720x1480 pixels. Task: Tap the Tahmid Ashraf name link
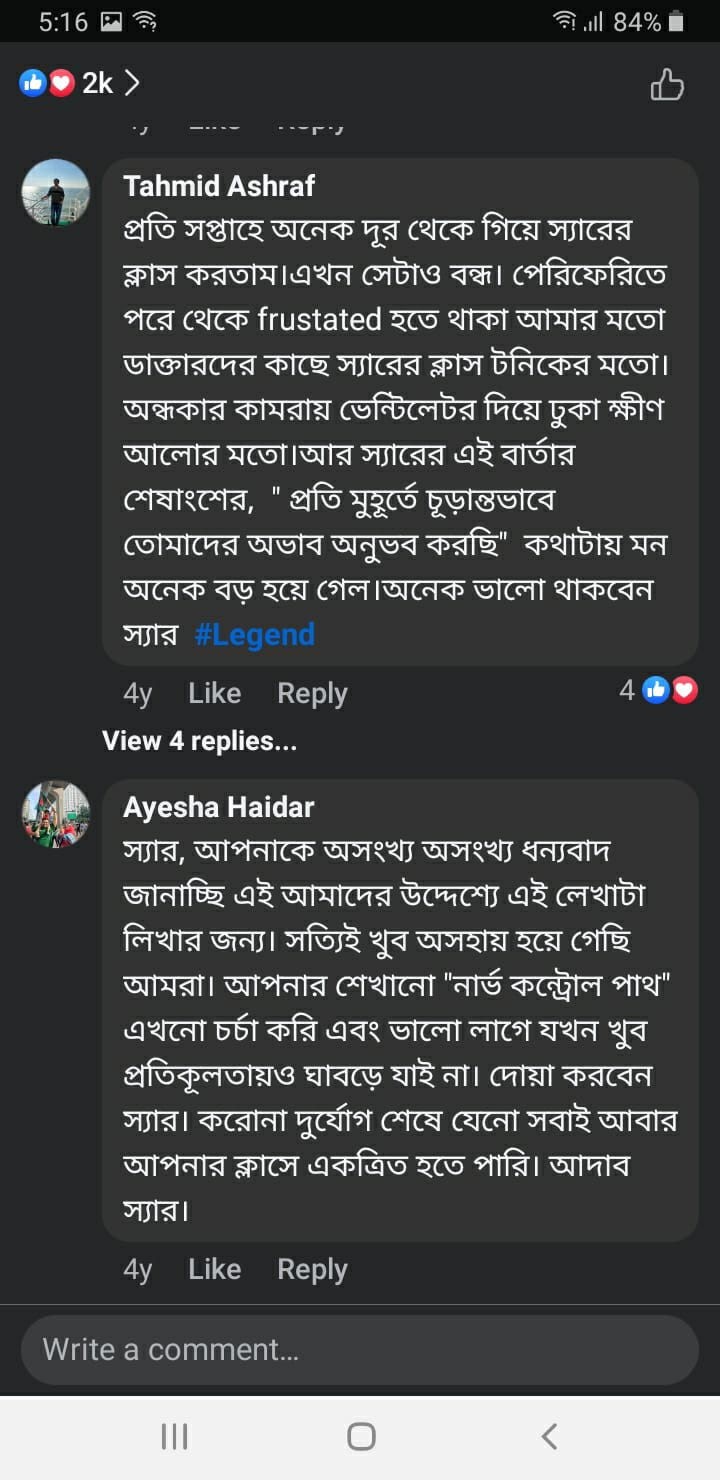[219, 186]
